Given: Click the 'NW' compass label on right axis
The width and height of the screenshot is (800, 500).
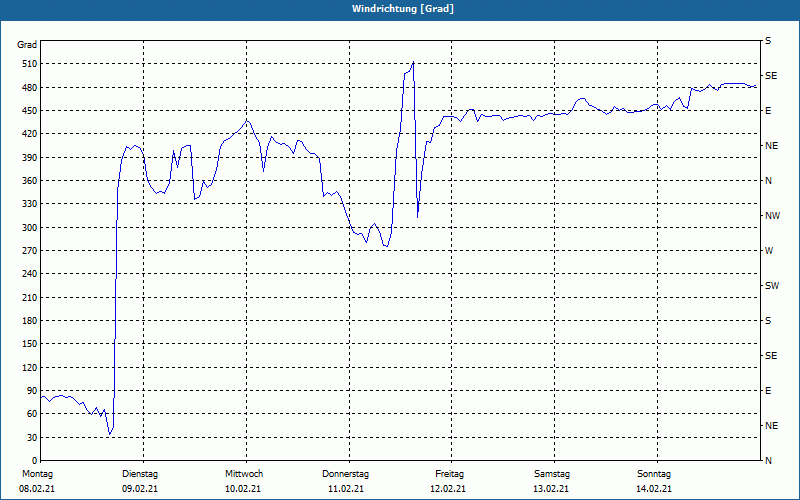Looking at the screenshot, I should [x=772, y=216].
